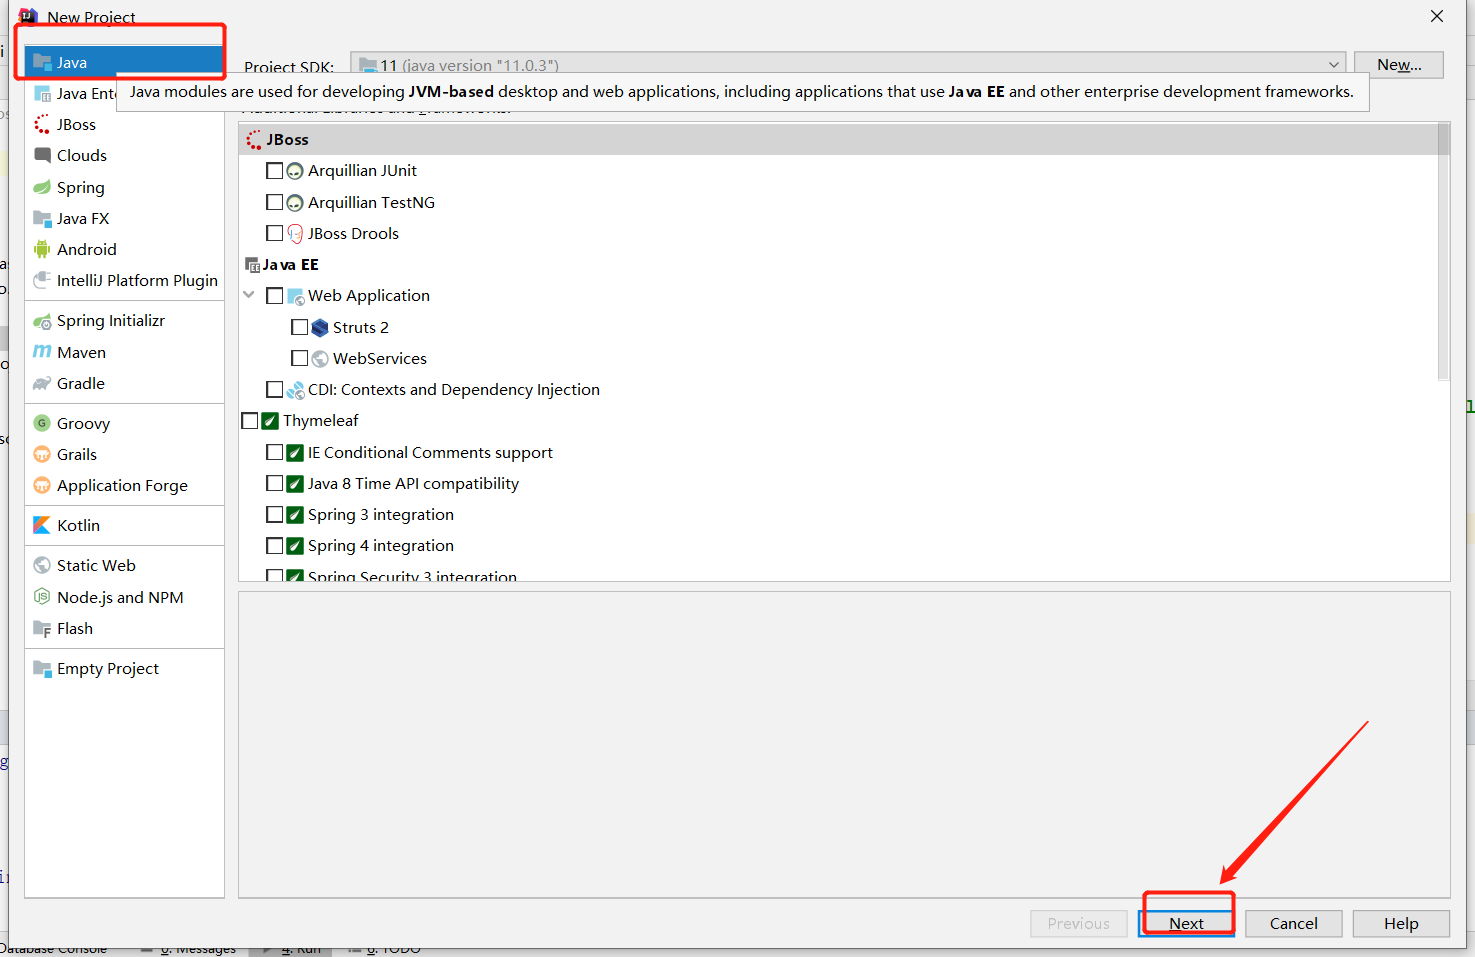Click the Gradle elephant icon
This screenshot has width=1475, height=957.
(x=42, y=383)
